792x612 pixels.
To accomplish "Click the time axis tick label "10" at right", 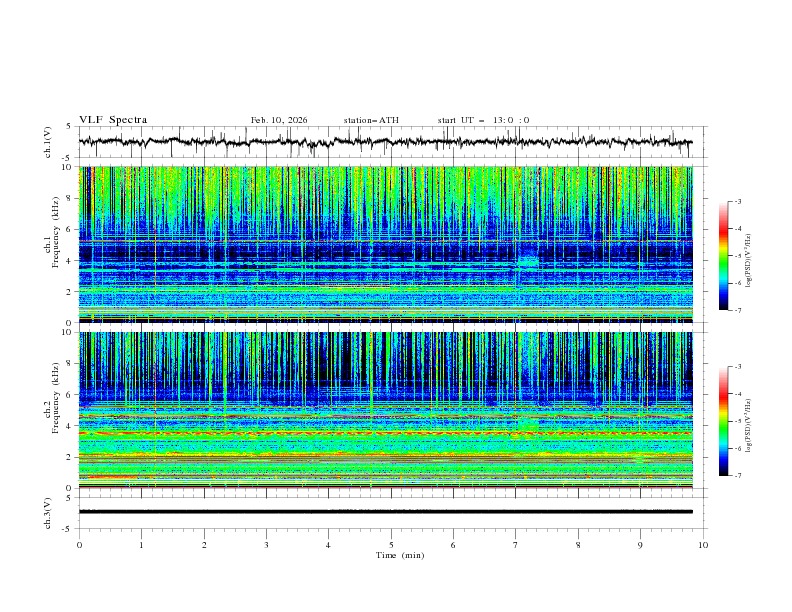I will coord(703,545).
